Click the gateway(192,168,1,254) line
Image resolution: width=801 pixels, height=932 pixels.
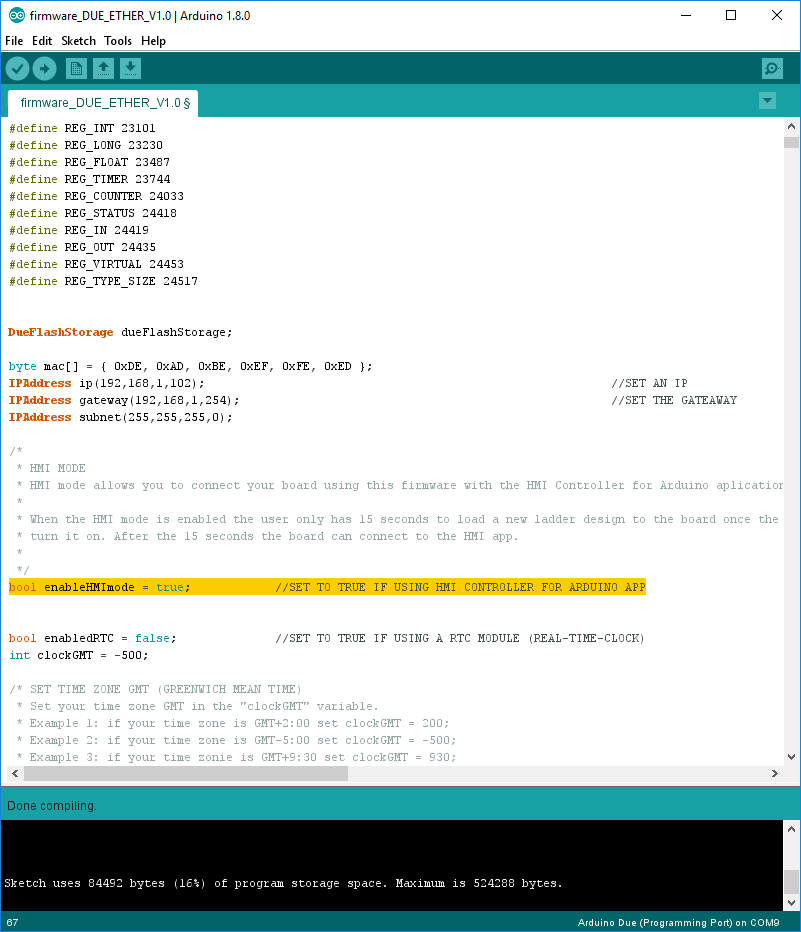click(124, 400)
